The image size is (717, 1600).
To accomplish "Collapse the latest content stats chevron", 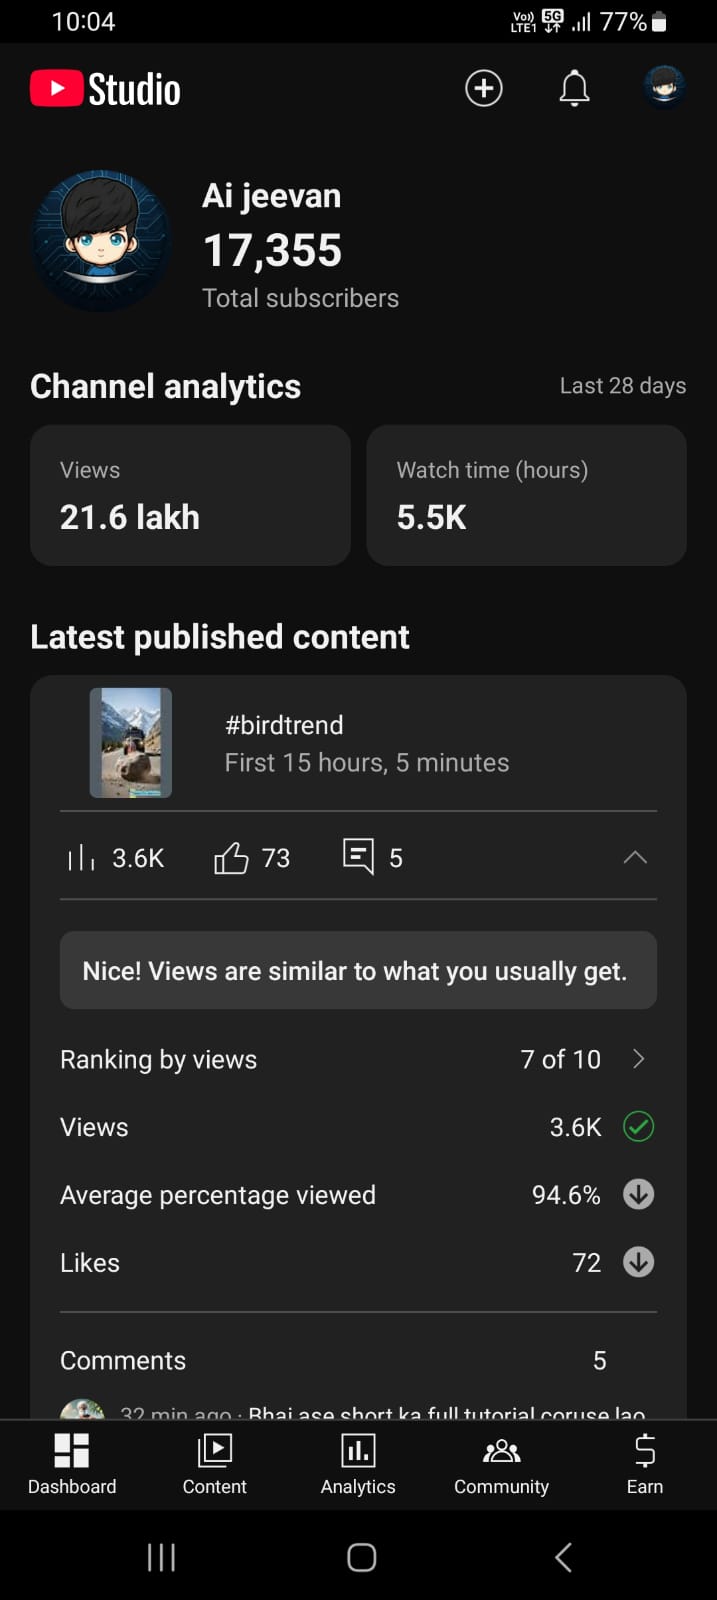I will click(x=635, y=858).
